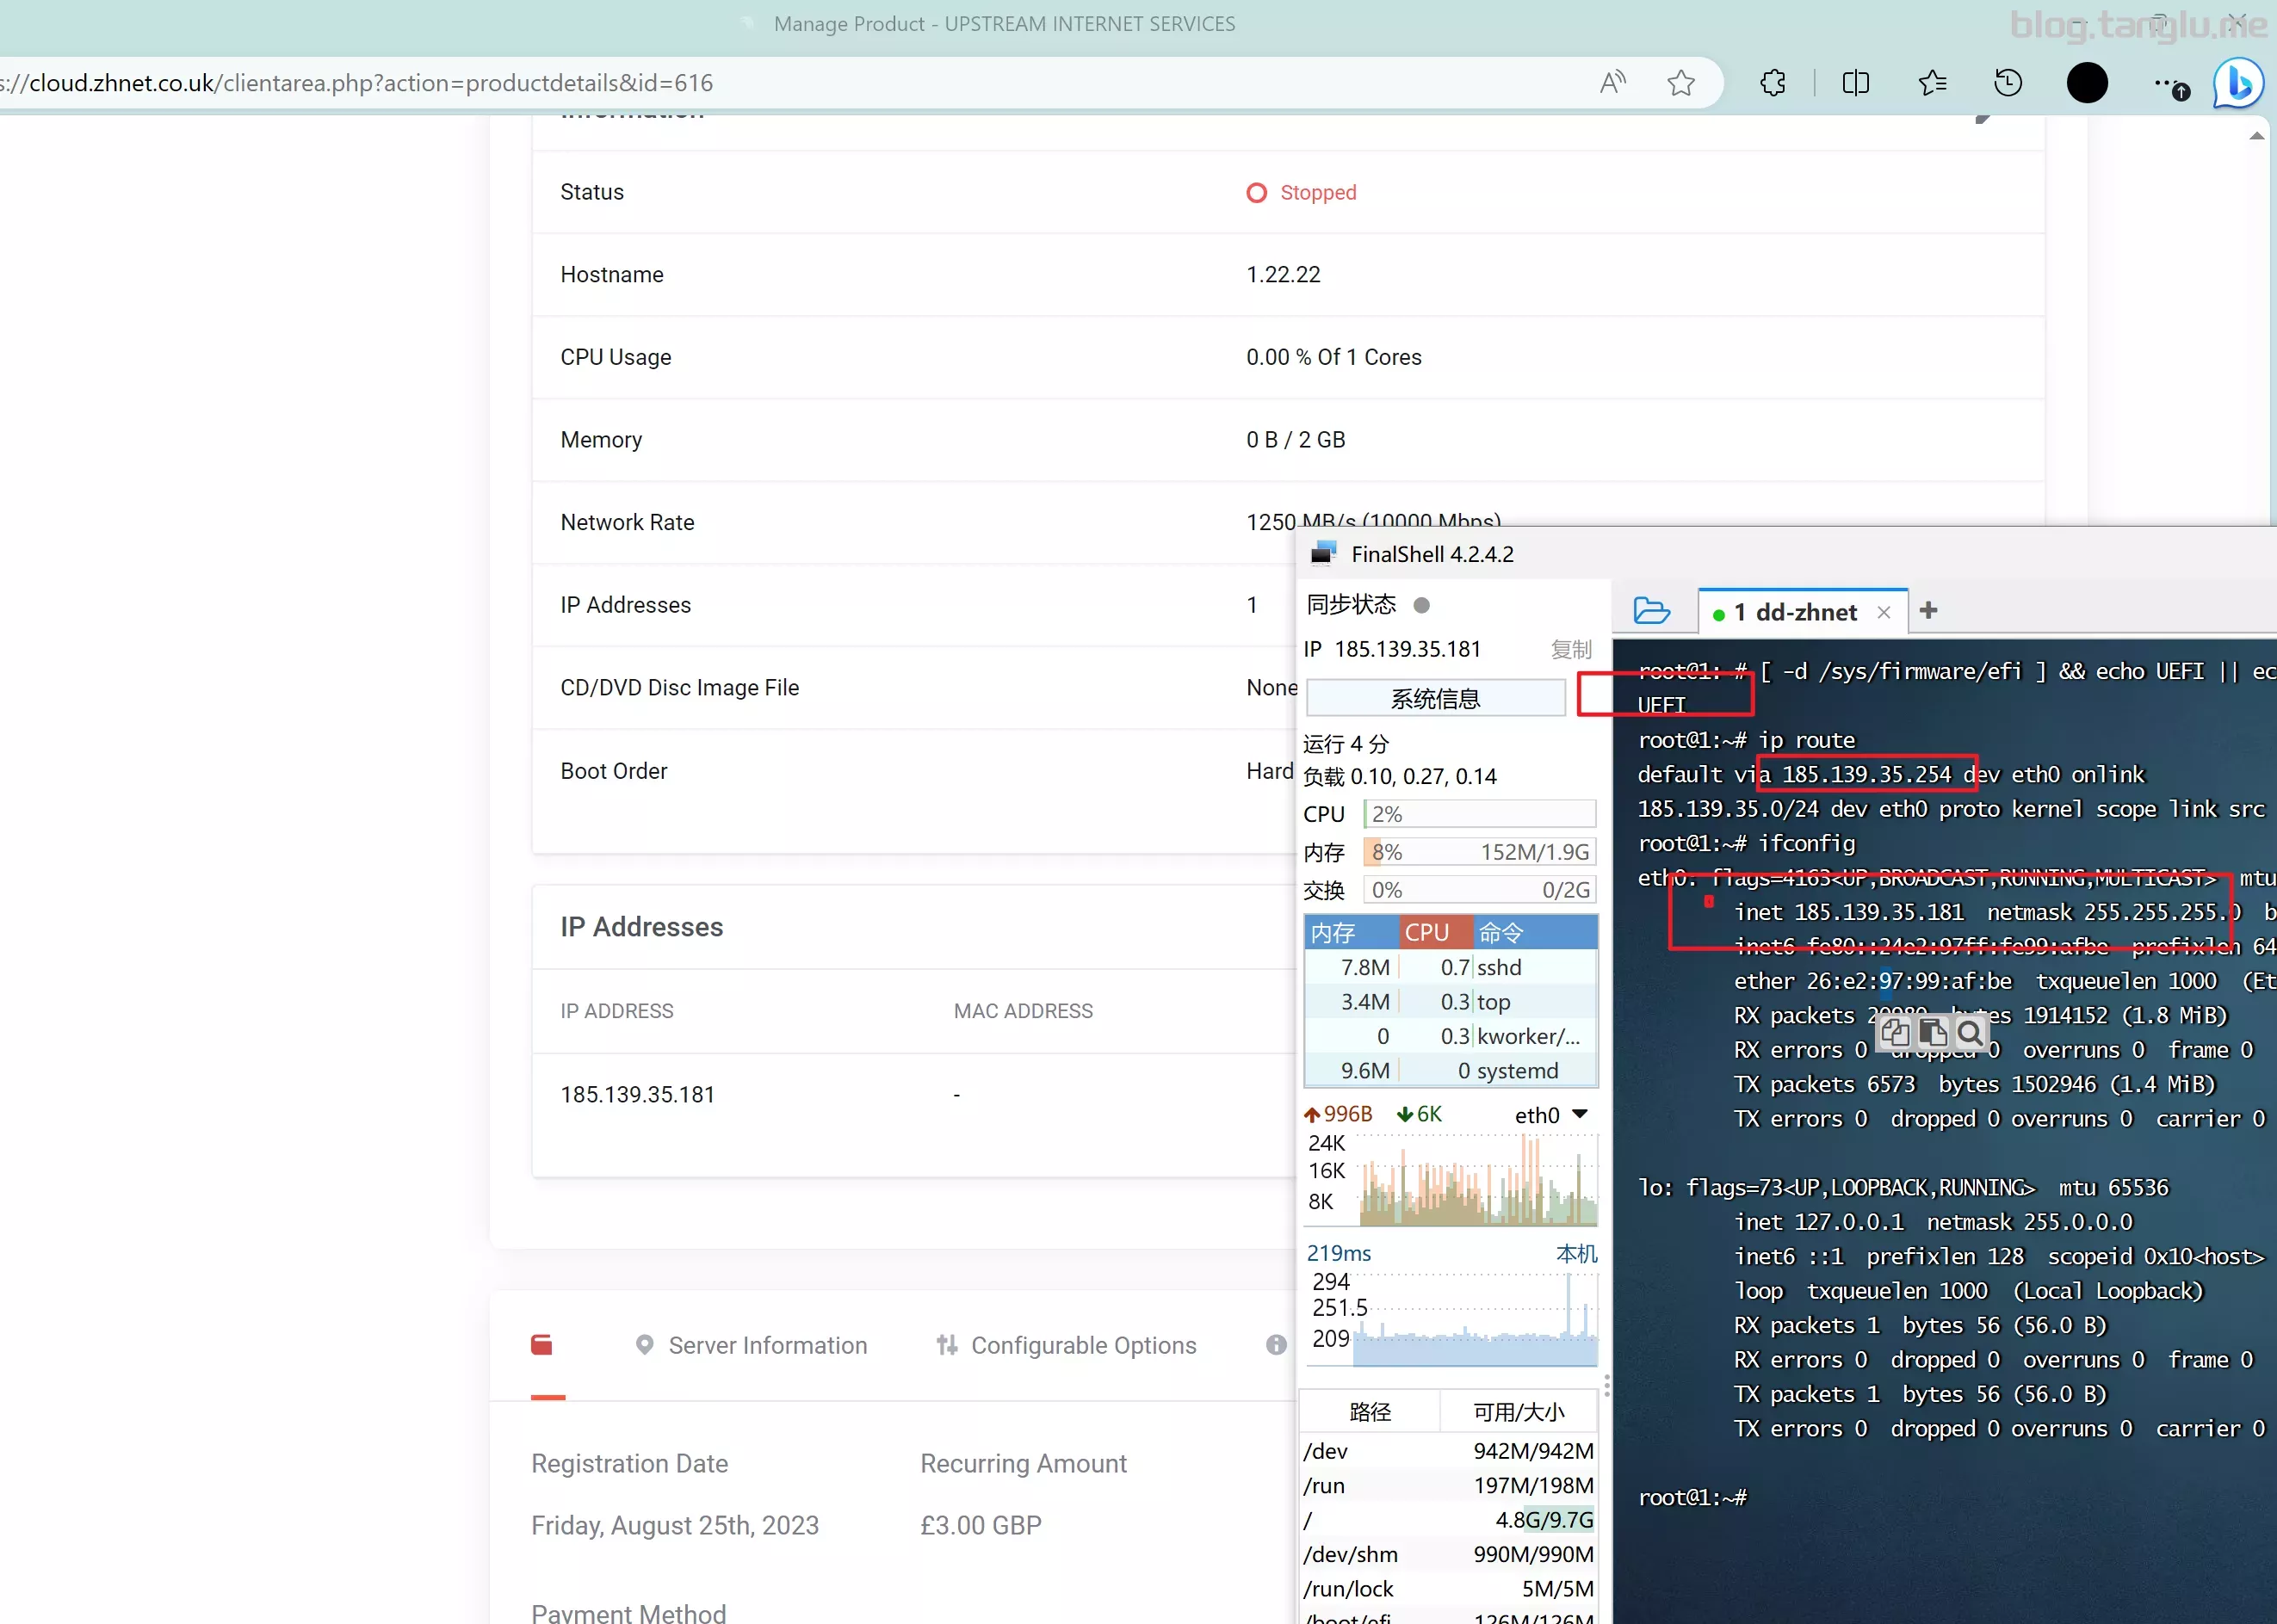2277x1624 pixels.
Task: Click the Read aloud icon in address bar
Action: point(1612,82)
